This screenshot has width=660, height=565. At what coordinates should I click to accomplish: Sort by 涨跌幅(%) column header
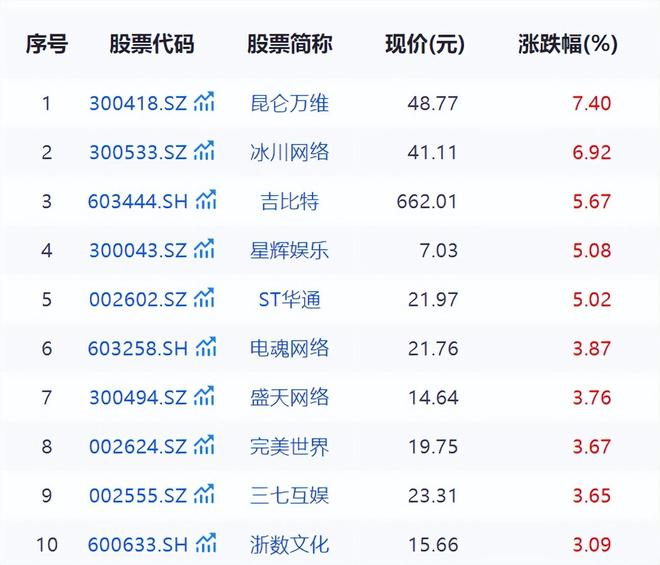pos(567,44)
